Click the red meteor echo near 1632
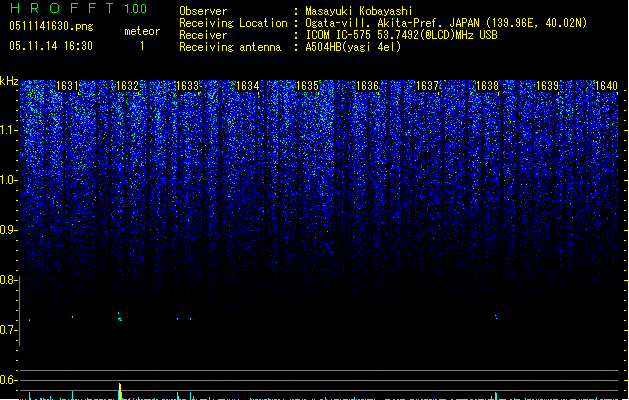The width and height of the screenshot is (629, 400). click(120, 319)
